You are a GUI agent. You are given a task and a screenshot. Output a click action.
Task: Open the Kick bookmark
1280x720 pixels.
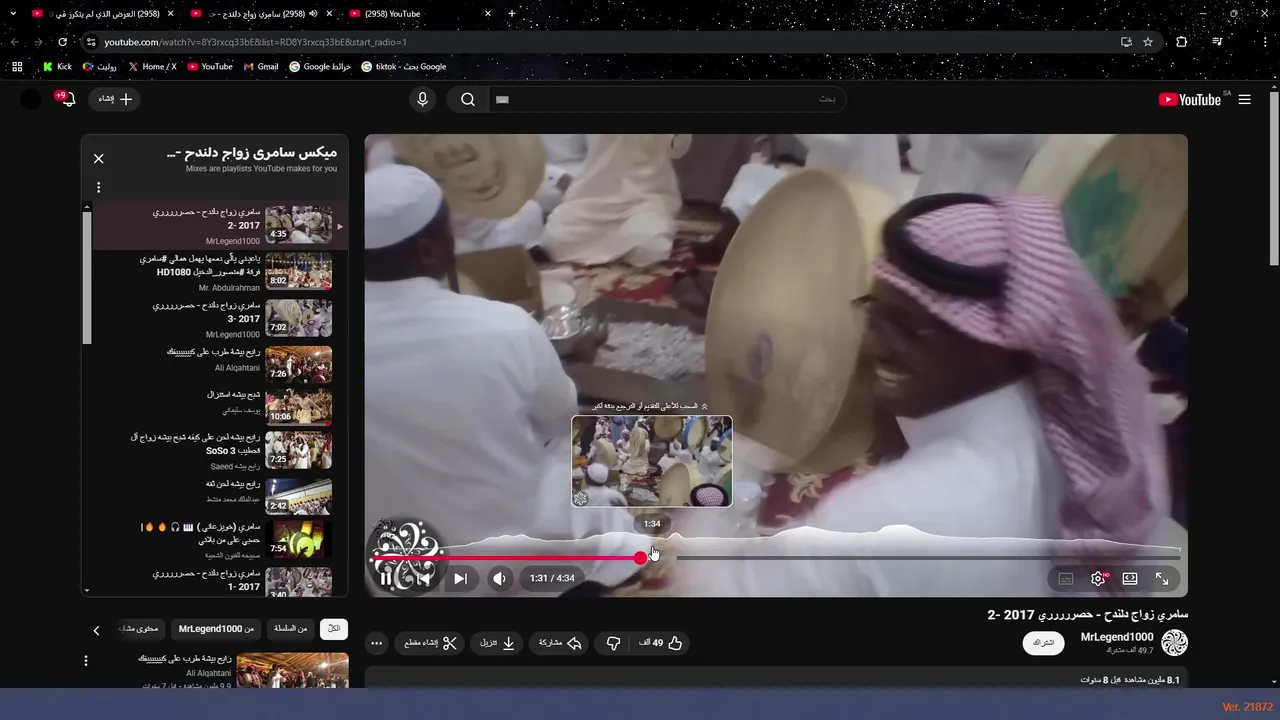[x=57, y=67]
